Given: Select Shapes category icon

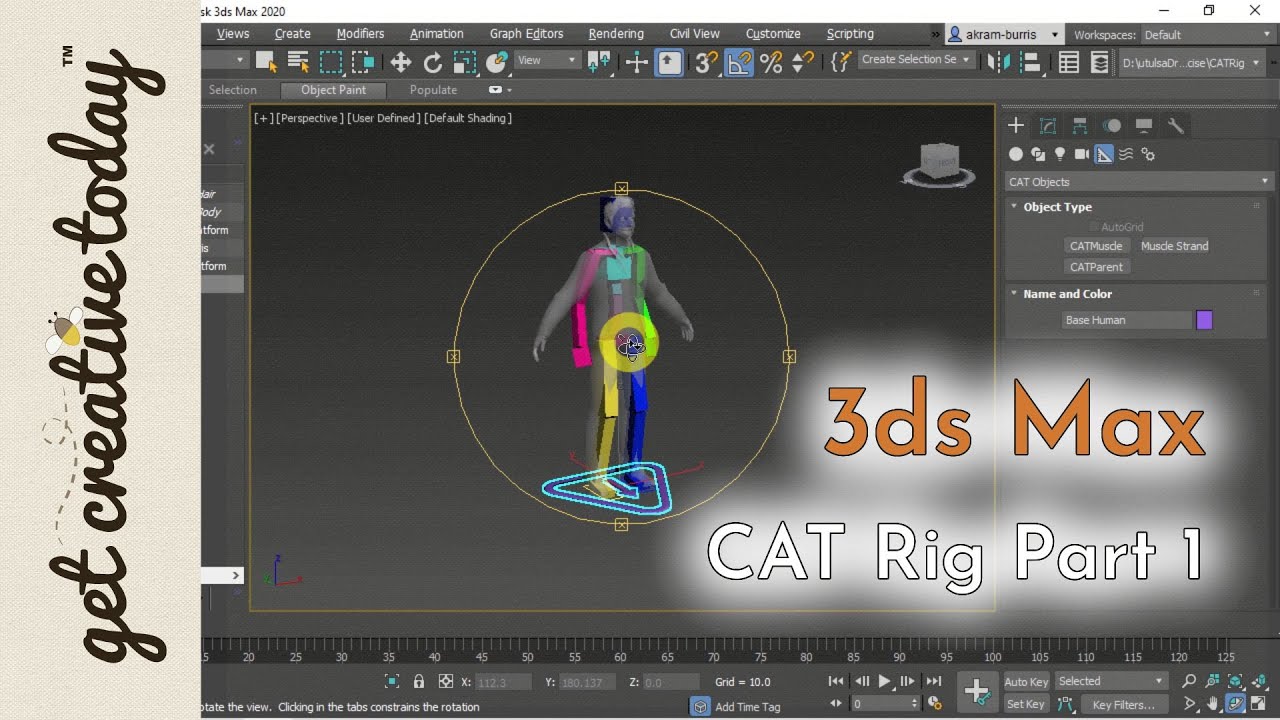Looking at the screenshot, I should pos(1038,154).
